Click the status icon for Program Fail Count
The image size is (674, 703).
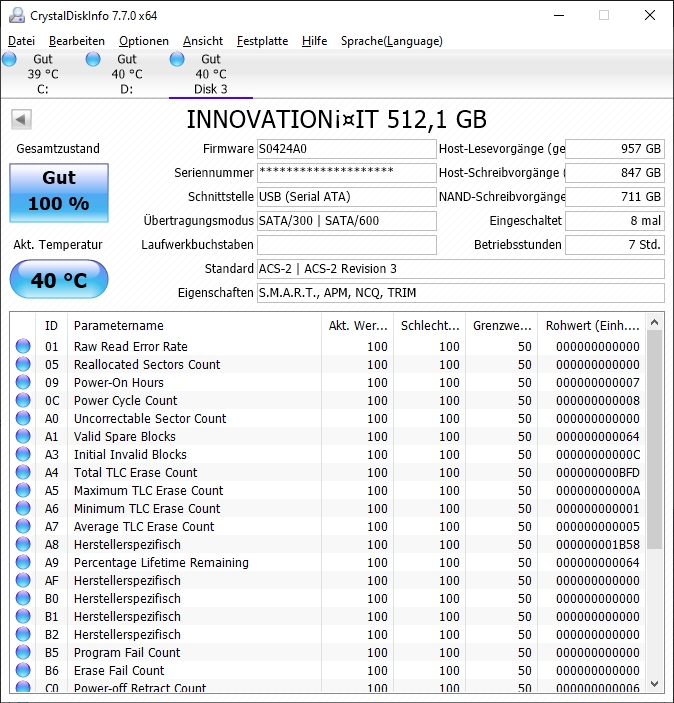coord(23,652)
